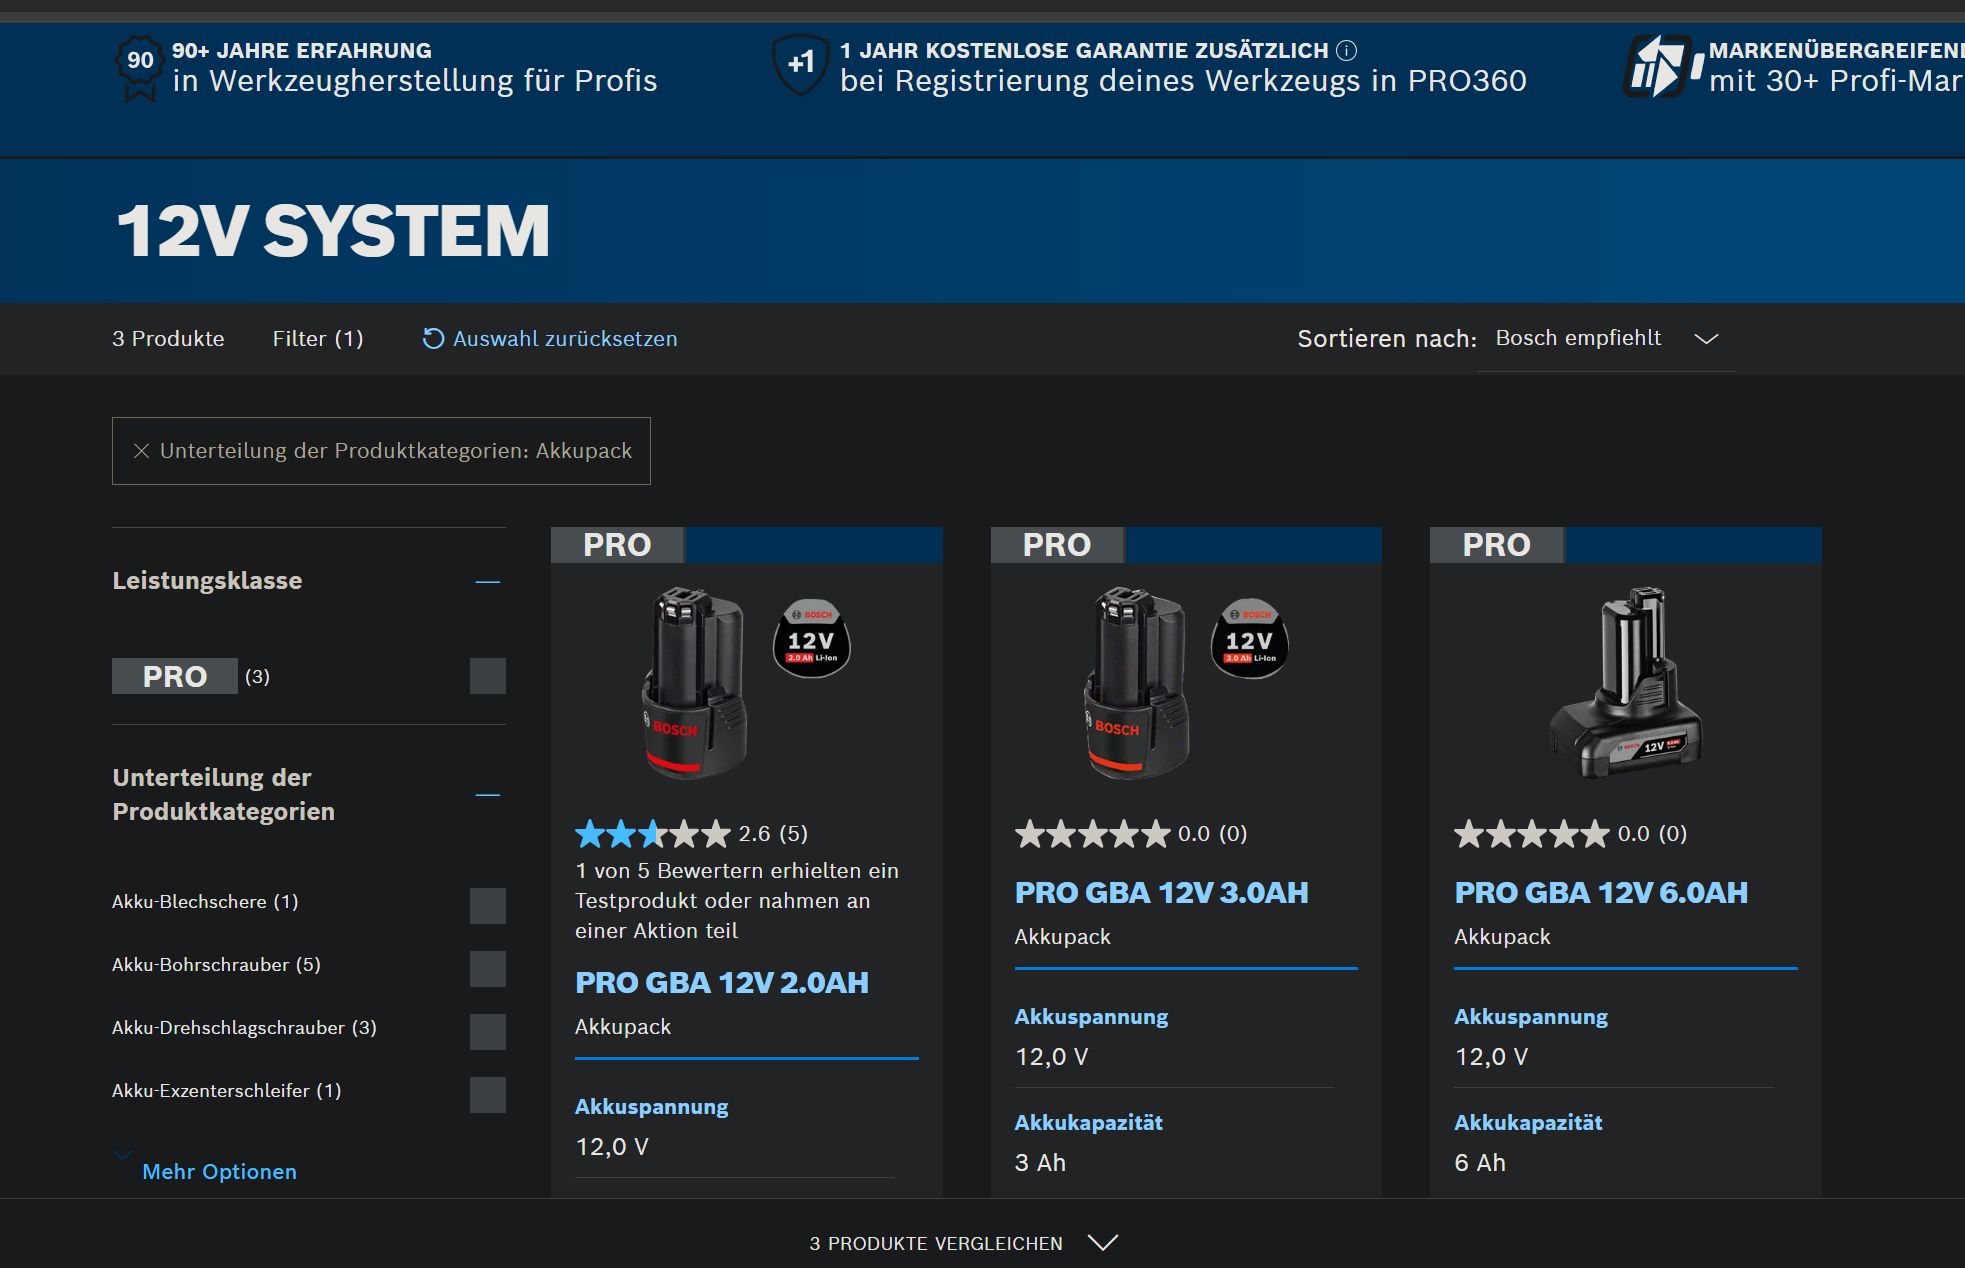Collapse the Unterteilung der Produktkategorien section

point(488,795)
